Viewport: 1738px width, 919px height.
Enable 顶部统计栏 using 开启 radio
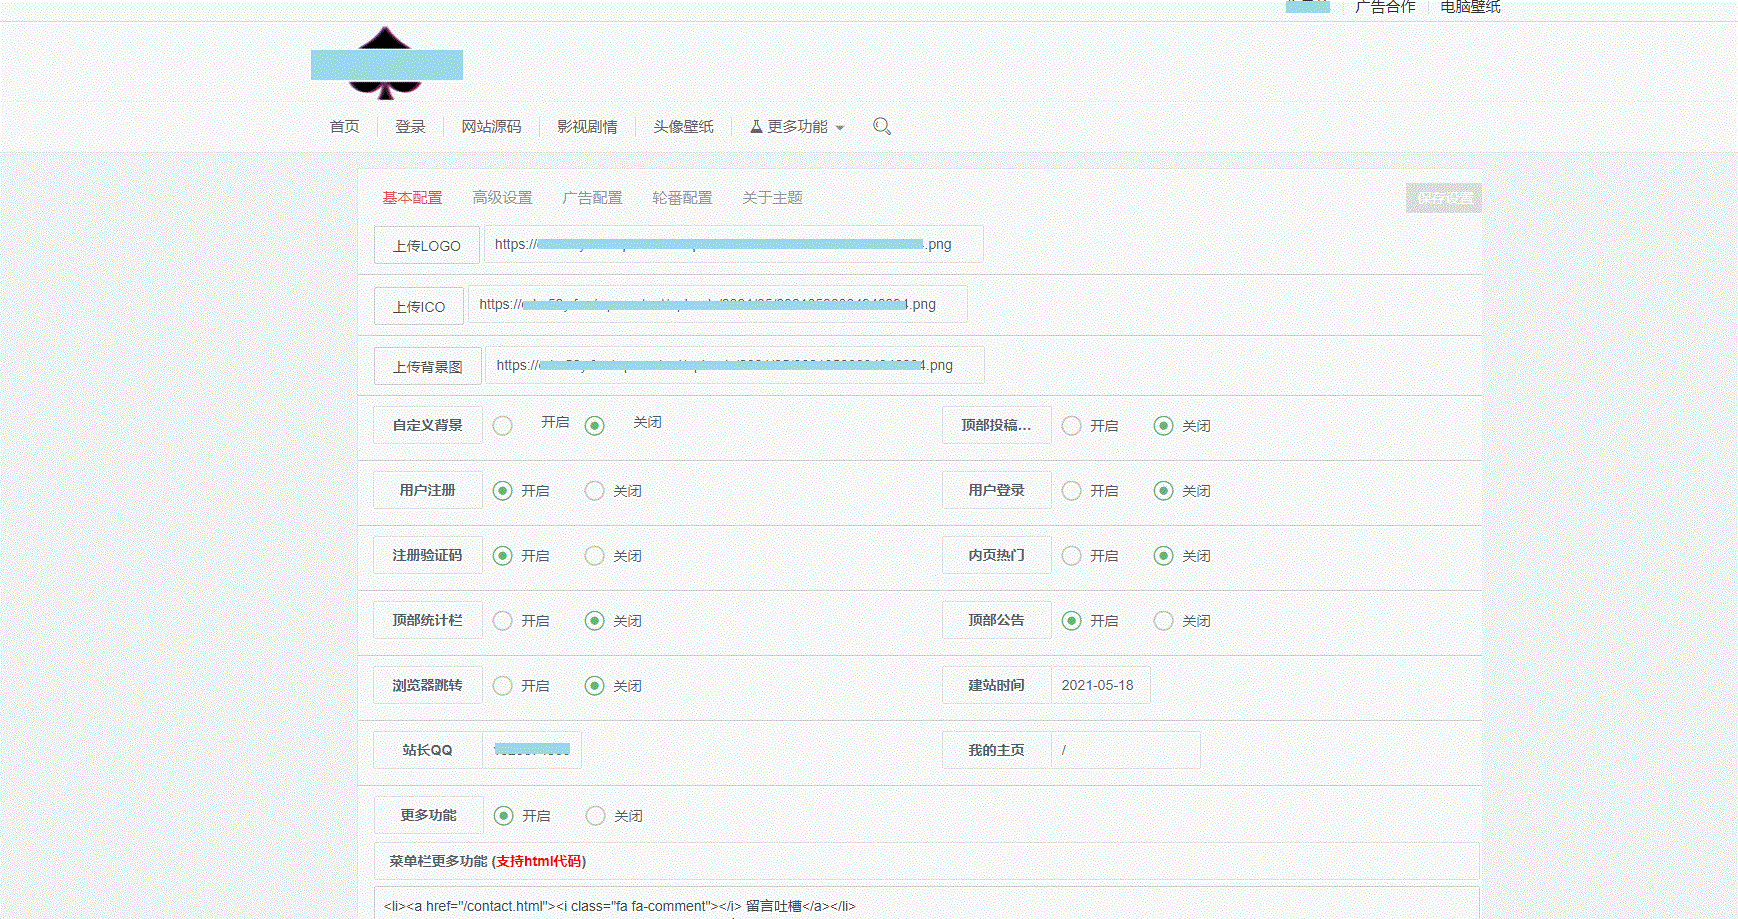coord(503,621)
